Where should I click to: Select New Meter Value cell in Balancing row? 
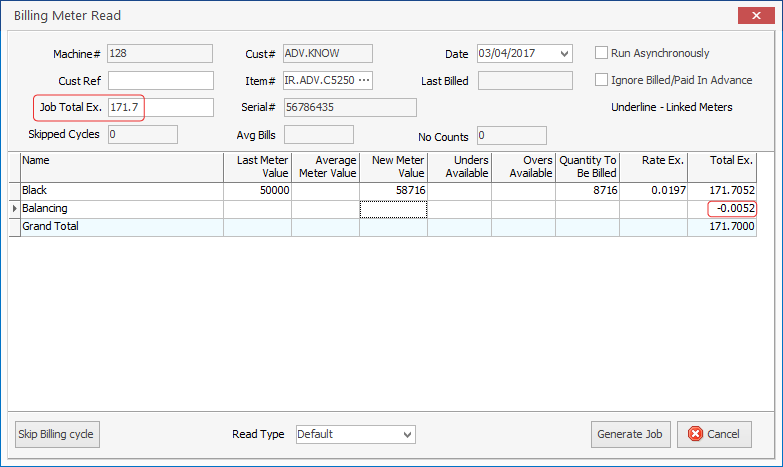coord(393,209)
